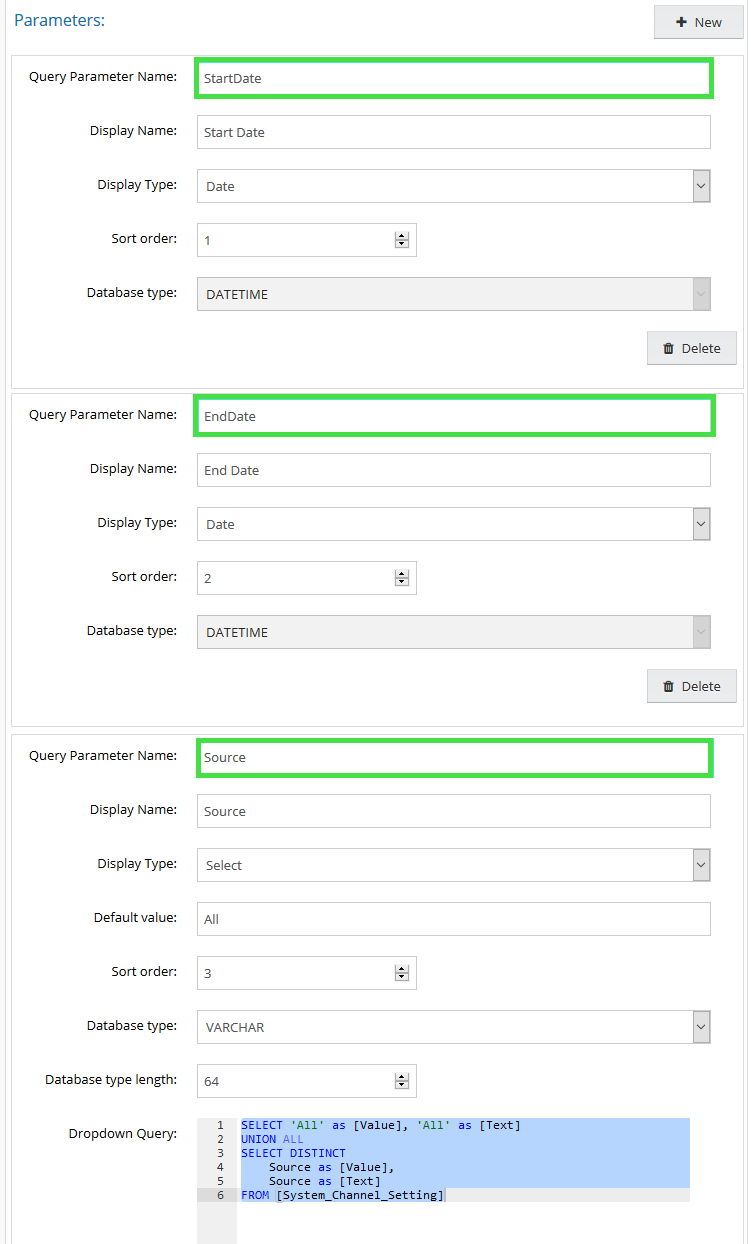Viewport: 751px width, 1244px height.
Task: Click the Sort order field with value 2
Action: pos(297,578)
